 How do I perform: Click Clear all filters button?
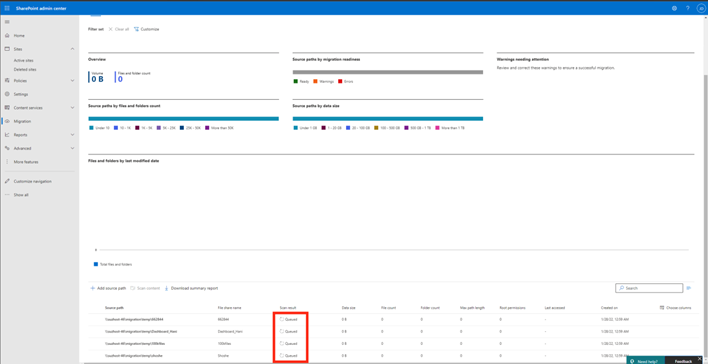118,29
